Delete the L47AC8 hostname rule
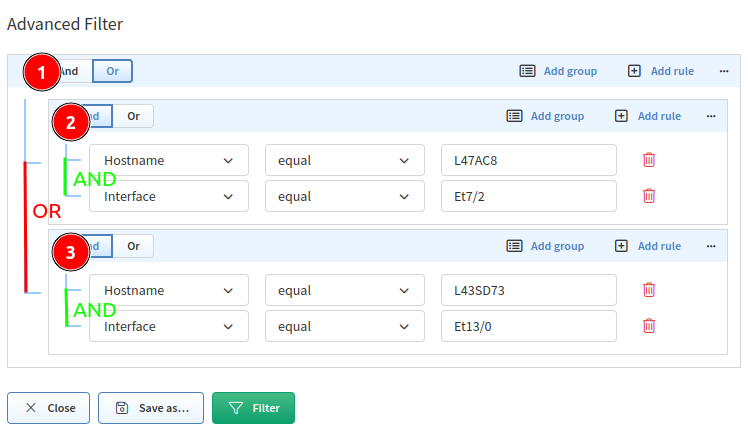Image resolution: width=748 pixels, height=438 pixels. pos(649,160)
